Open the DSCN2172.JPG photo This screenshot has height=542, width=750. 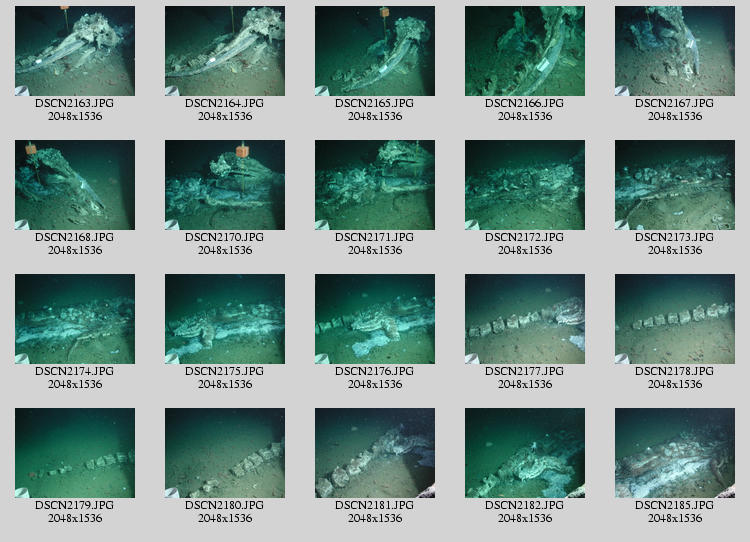[525, 185]
